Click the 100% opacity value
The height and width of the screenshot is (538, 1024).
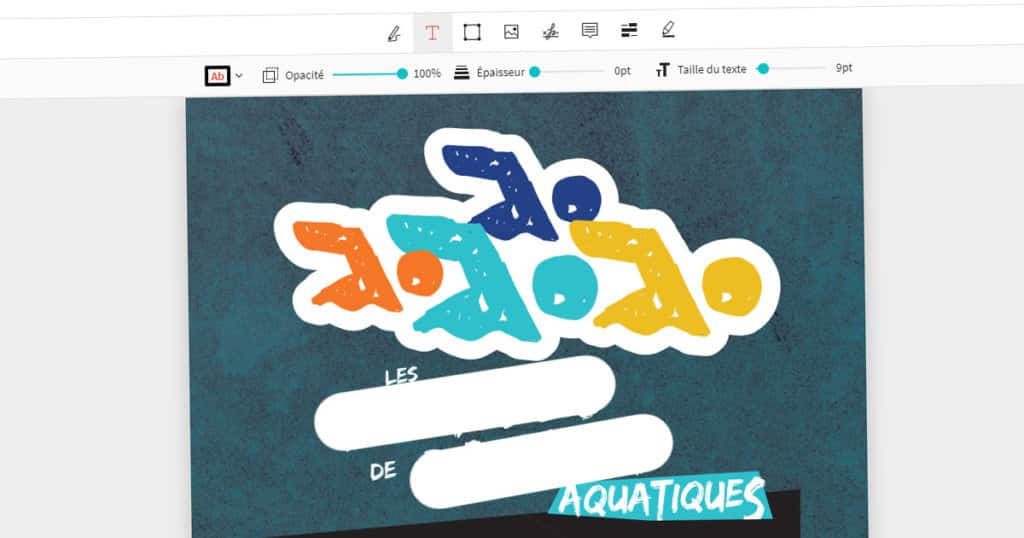[x=427, y=74]
